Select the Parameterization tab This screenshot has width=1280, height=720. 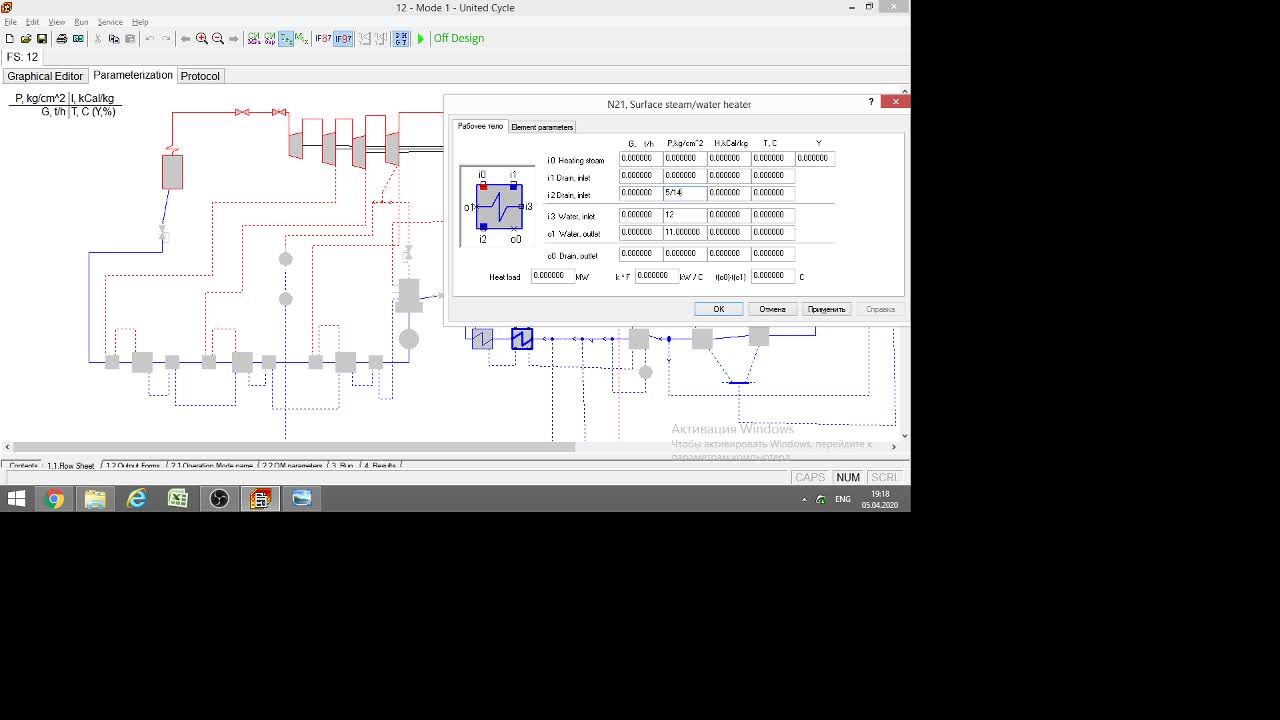pos(133,75)
